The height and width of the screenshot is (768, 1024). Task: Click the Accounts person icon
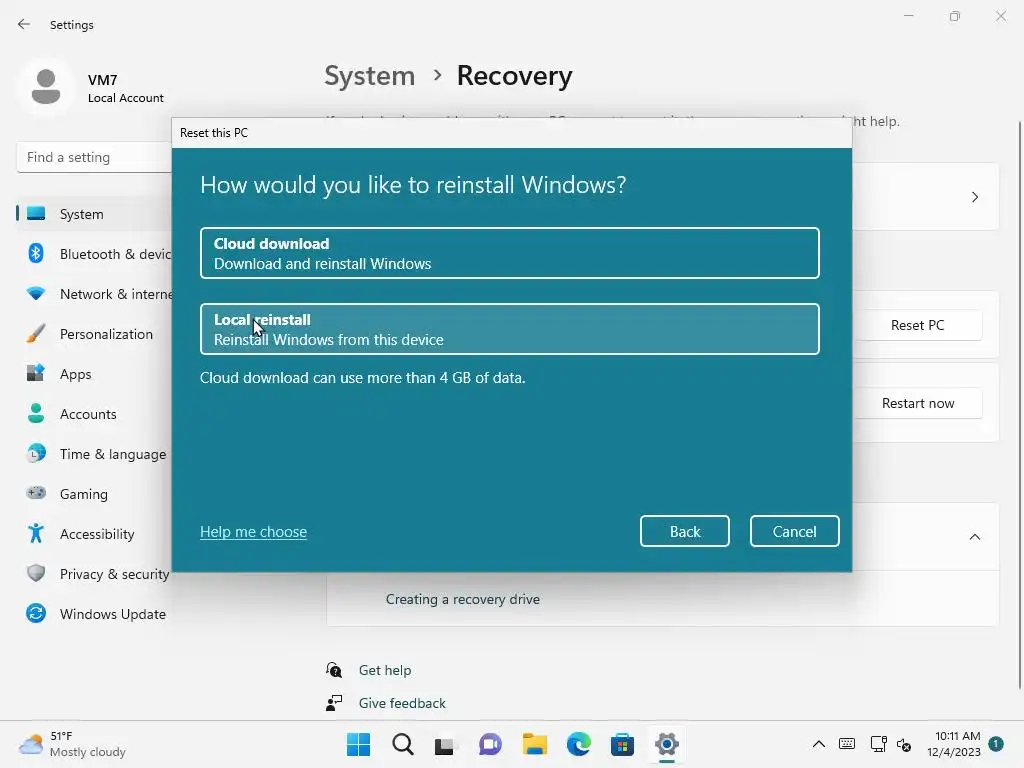click(x=36, y=413)
